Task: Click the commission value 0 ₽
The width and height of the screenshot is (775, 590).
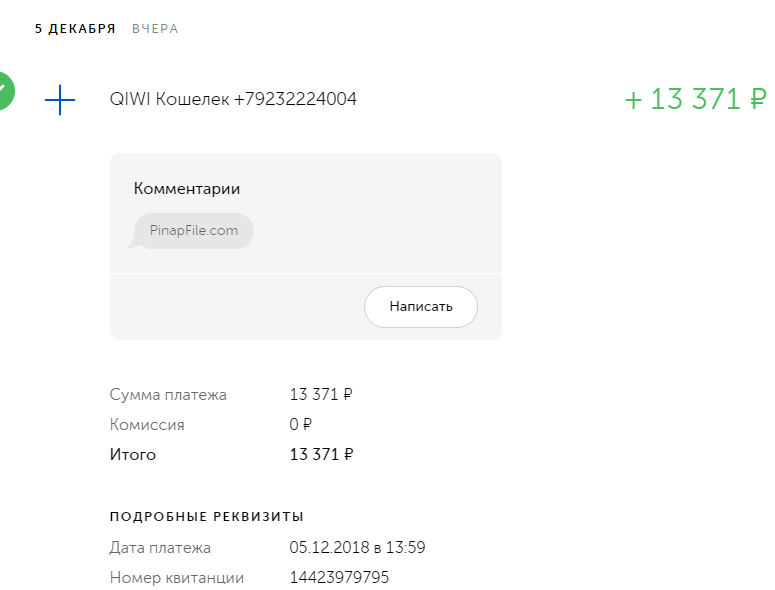Action: point(301,425)
